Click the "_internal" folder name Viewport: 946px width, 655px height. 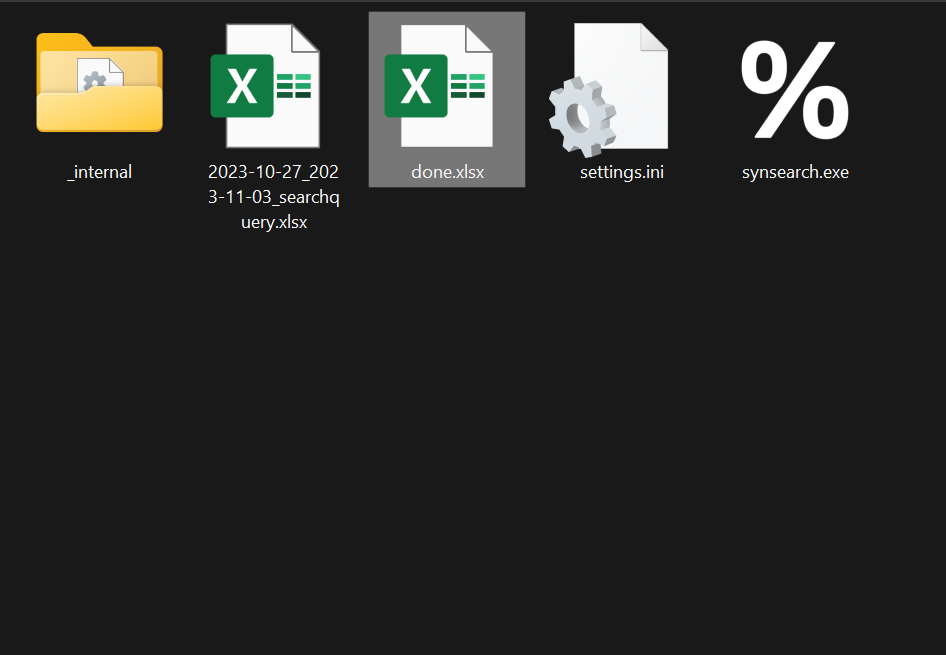click(x=100, y=172)
